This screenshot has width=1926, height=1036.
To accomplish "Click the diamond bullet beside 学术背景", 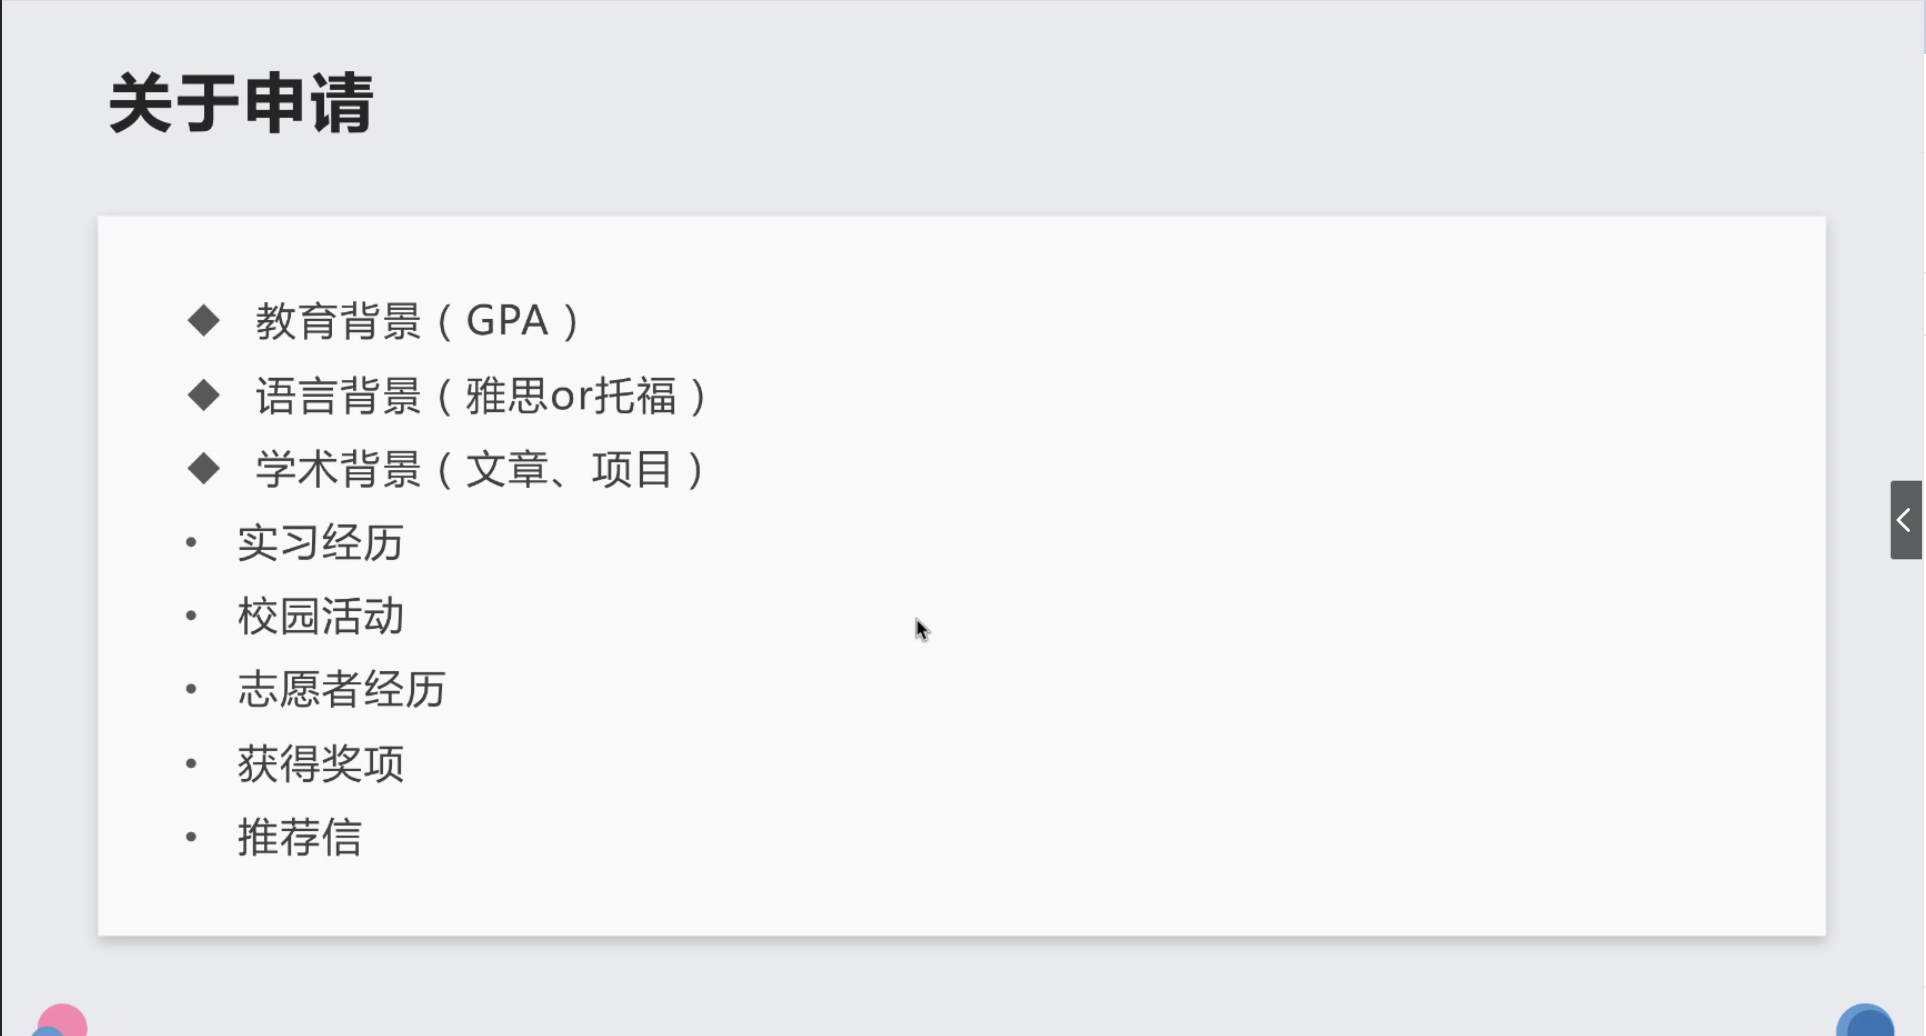I will 204,468.
